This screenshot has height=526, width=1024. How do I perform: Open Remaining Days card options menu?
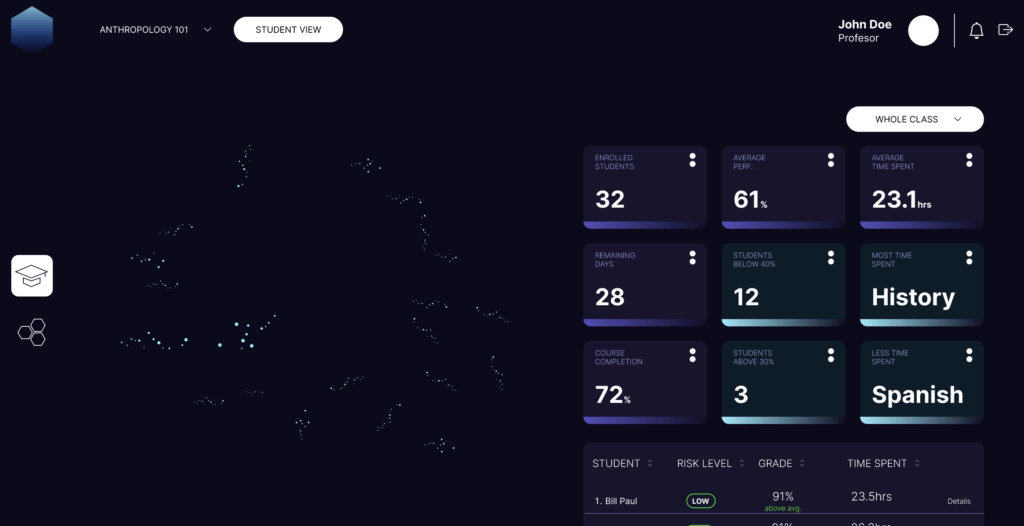click(692, 258)
